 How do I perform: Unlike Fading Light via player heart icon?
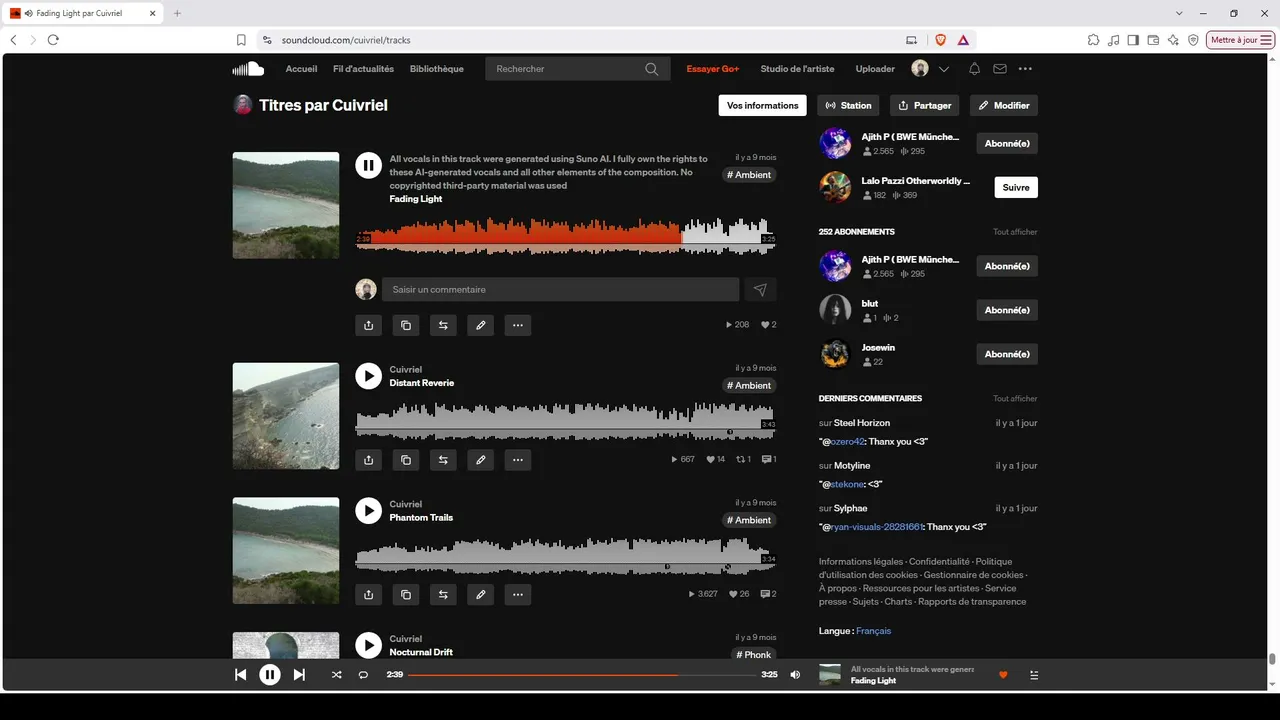pyautogui.click(x=1003, y=675)
